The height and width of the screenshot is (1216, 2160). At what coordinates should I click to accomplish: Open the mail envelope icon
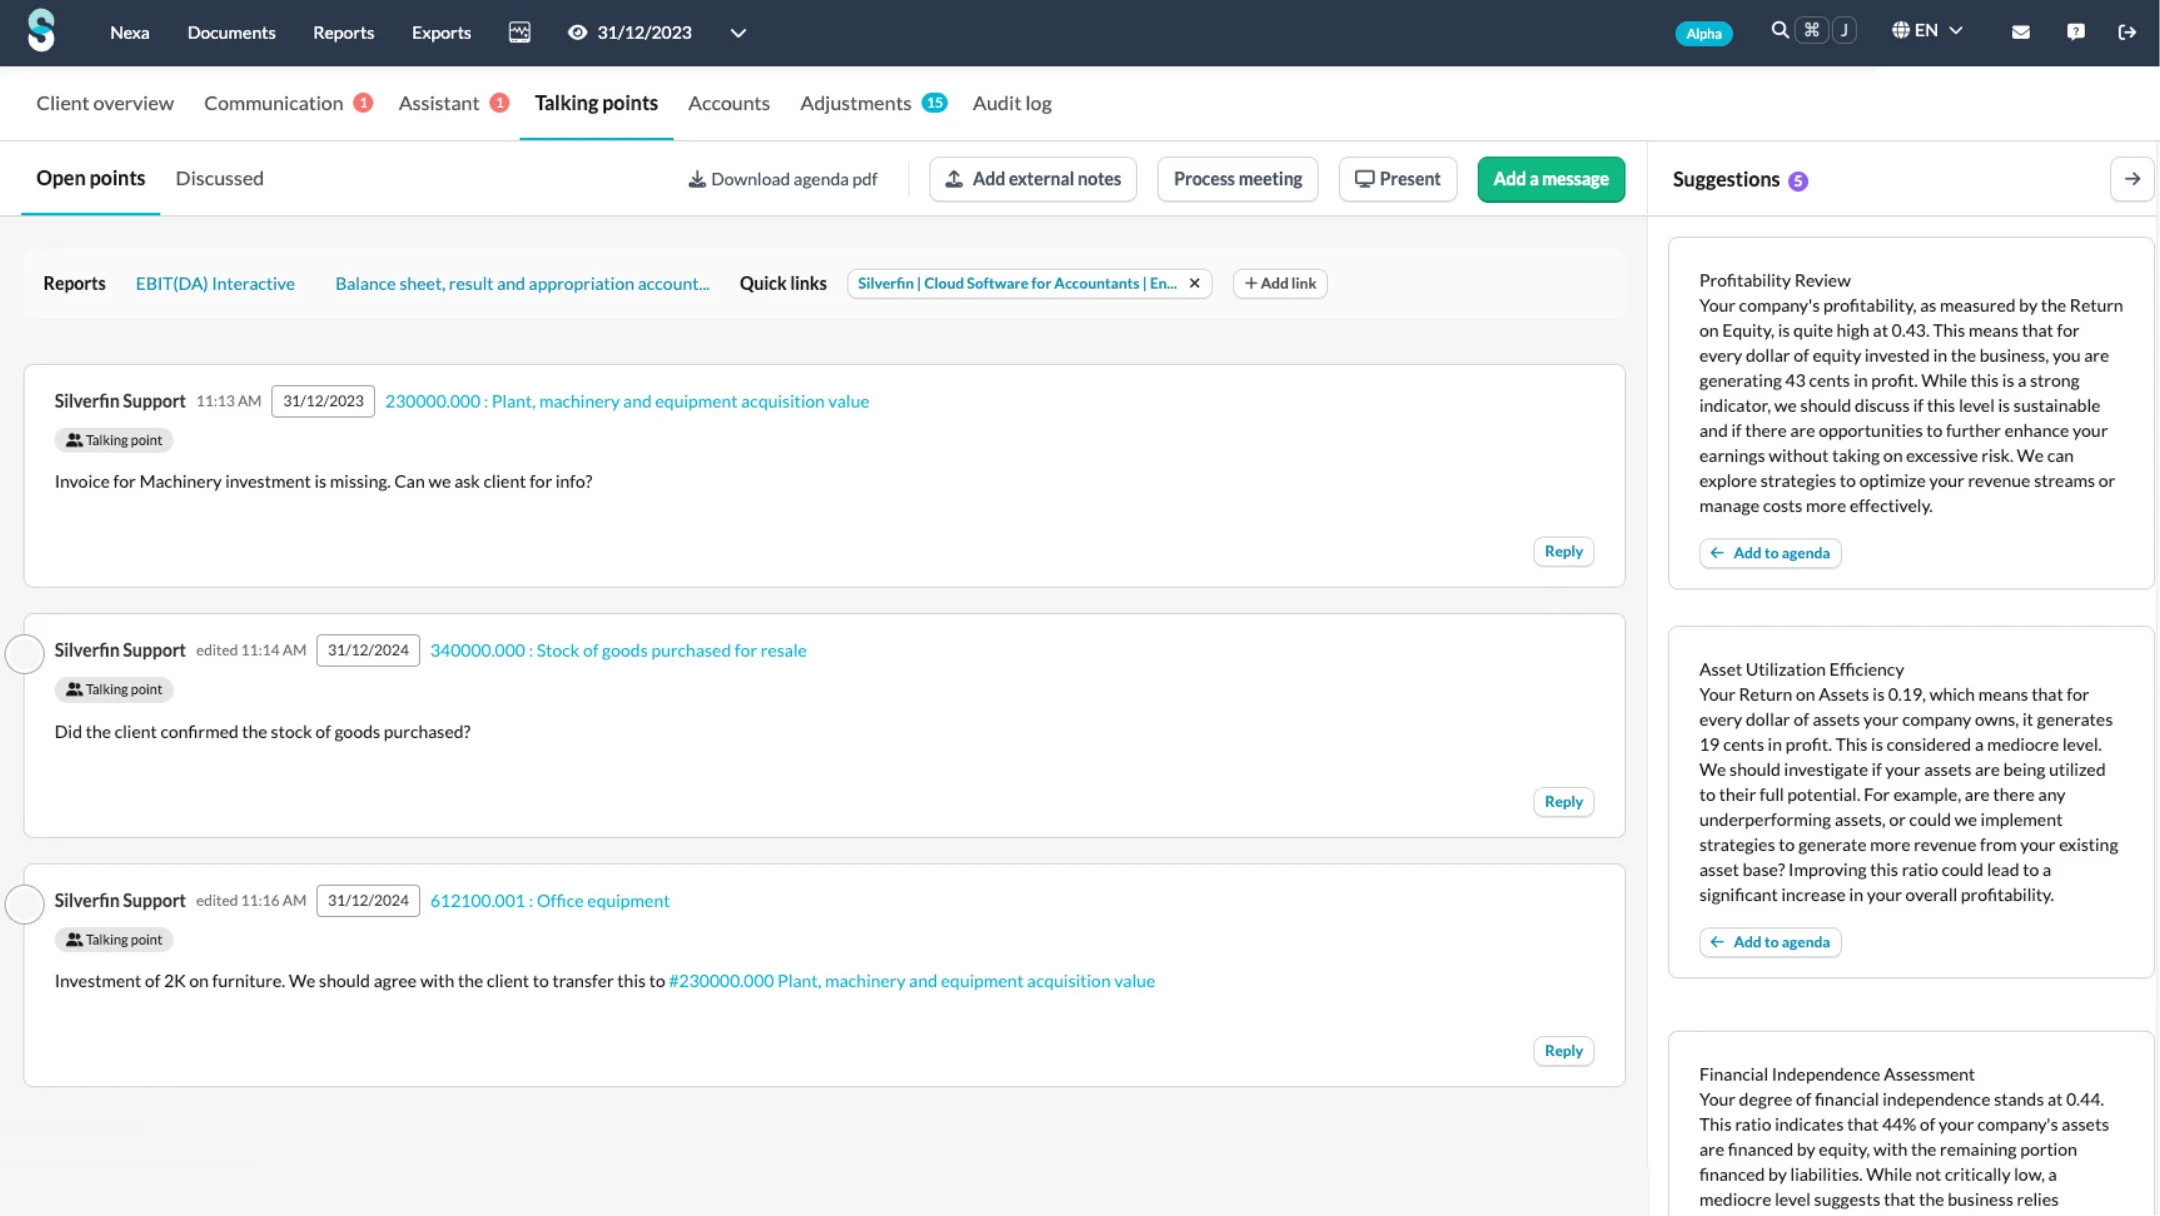(x=2020, y=32)
